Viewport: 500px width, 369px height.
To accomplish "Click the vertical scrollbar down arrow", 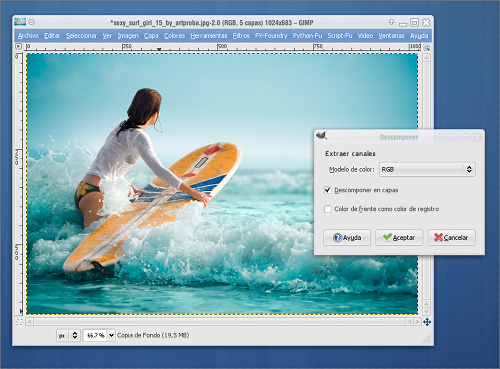I will [426, 312].
